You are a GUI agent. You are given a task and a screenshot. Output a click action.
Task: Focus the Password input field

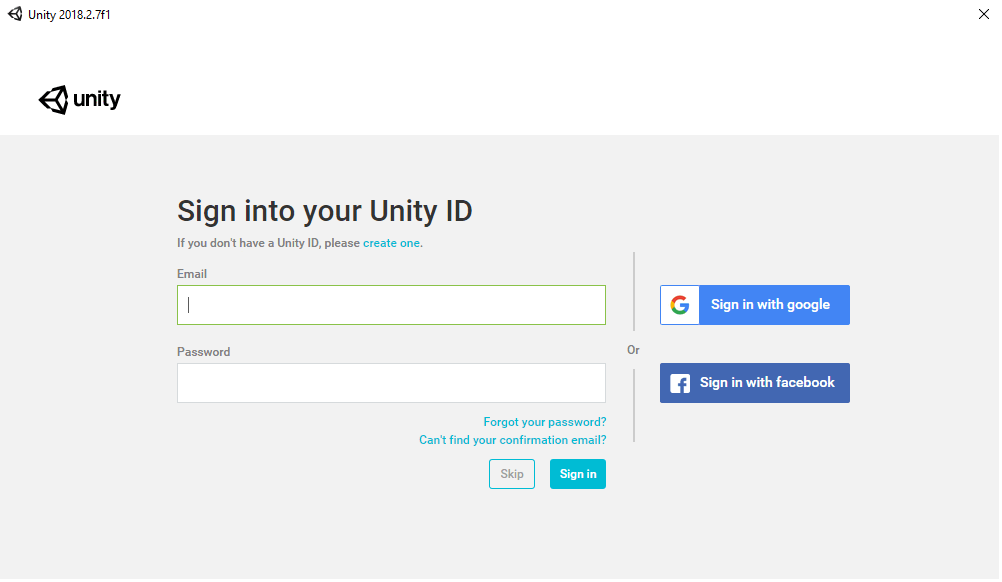point(392,384)
